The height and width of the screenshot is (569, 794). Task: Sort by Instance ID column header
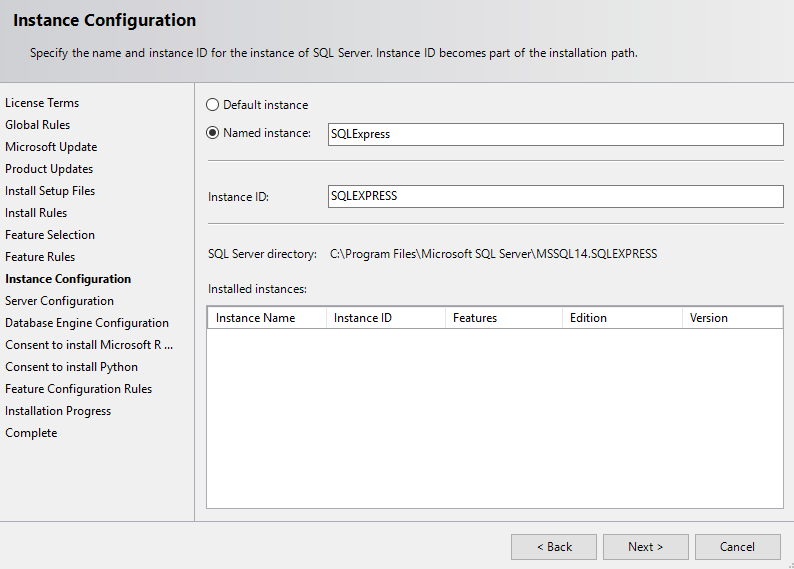pyautogui.click(x=386, y=318)
